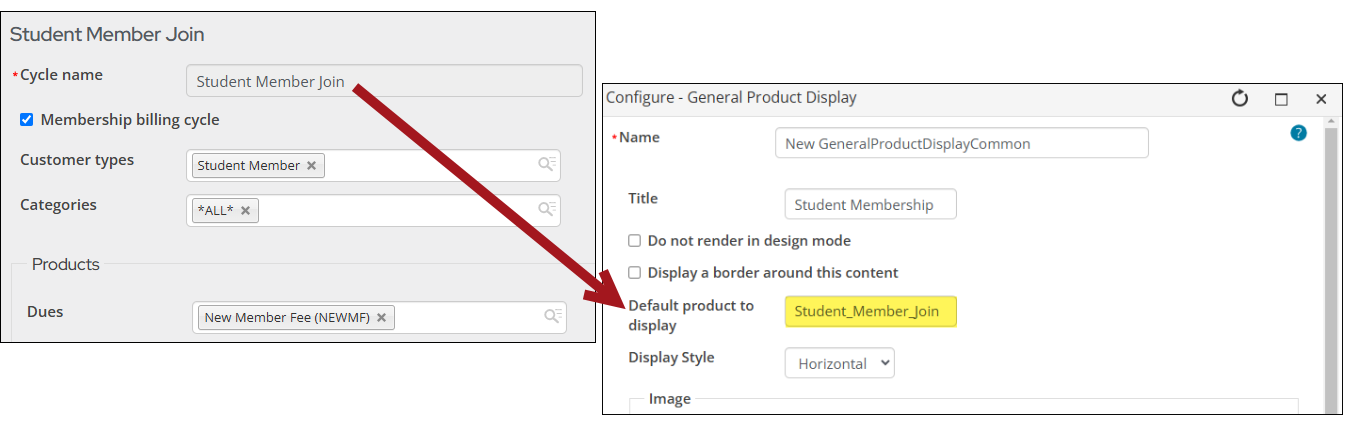
Task: Click the Default product to display field
Action: coord(870,312)
